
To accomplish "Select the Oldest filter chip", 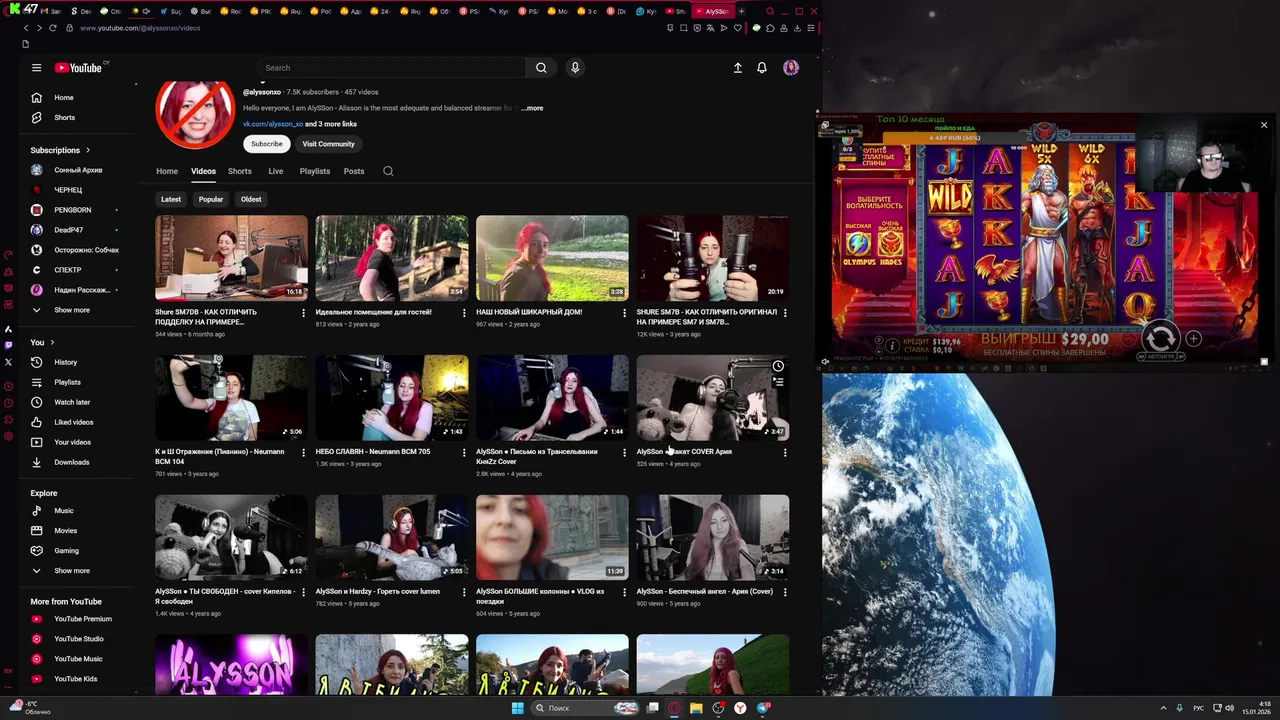I will (251, 199).
